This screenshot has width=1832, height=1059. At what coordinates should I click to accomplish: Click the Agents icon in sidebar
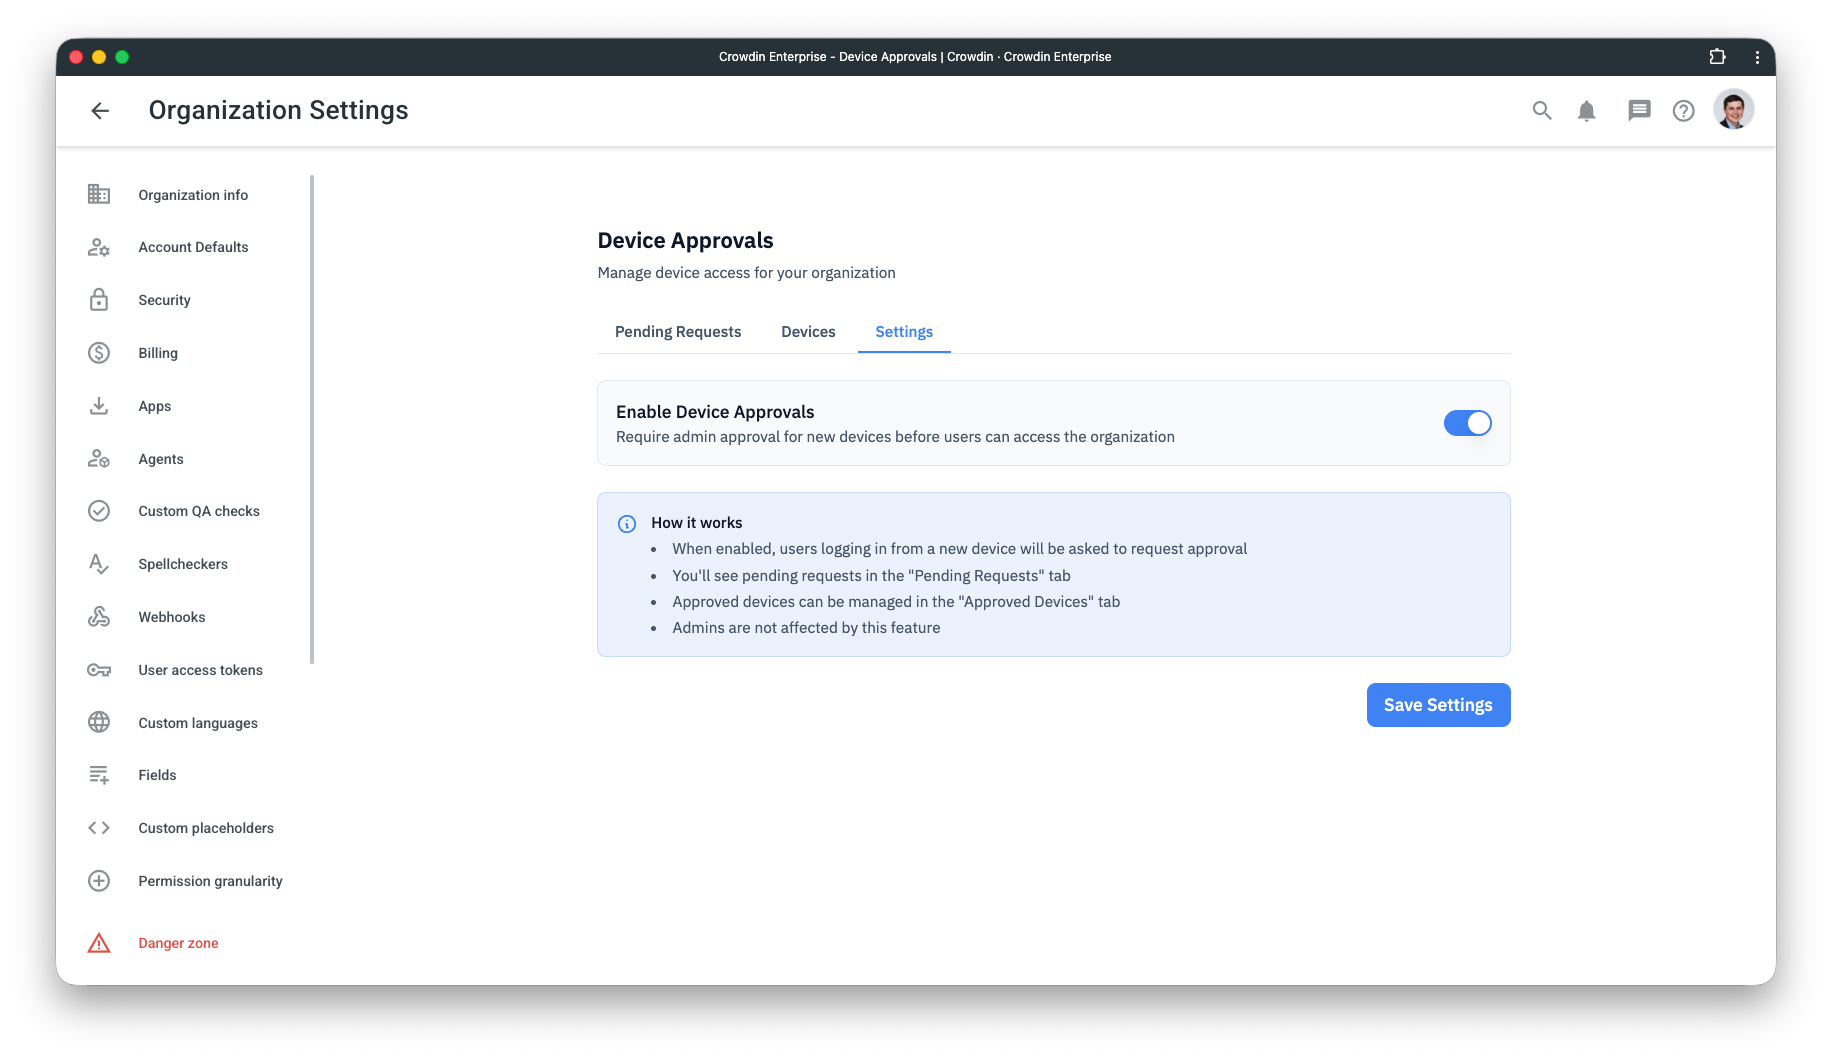(x=99, y=459)
